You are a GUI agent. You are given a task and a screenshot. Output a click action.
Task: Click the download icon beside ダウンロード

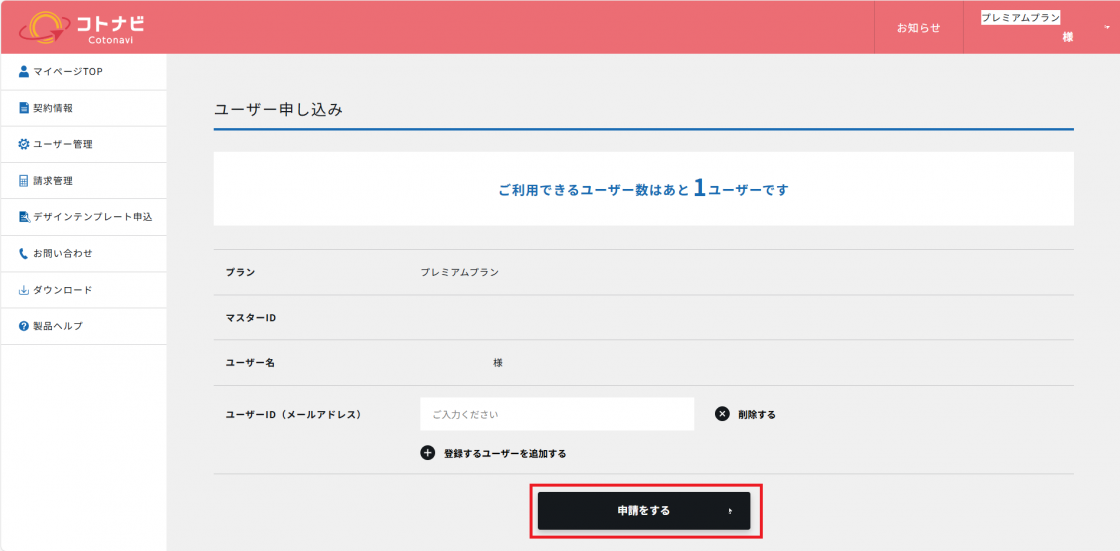coord(24,290)
